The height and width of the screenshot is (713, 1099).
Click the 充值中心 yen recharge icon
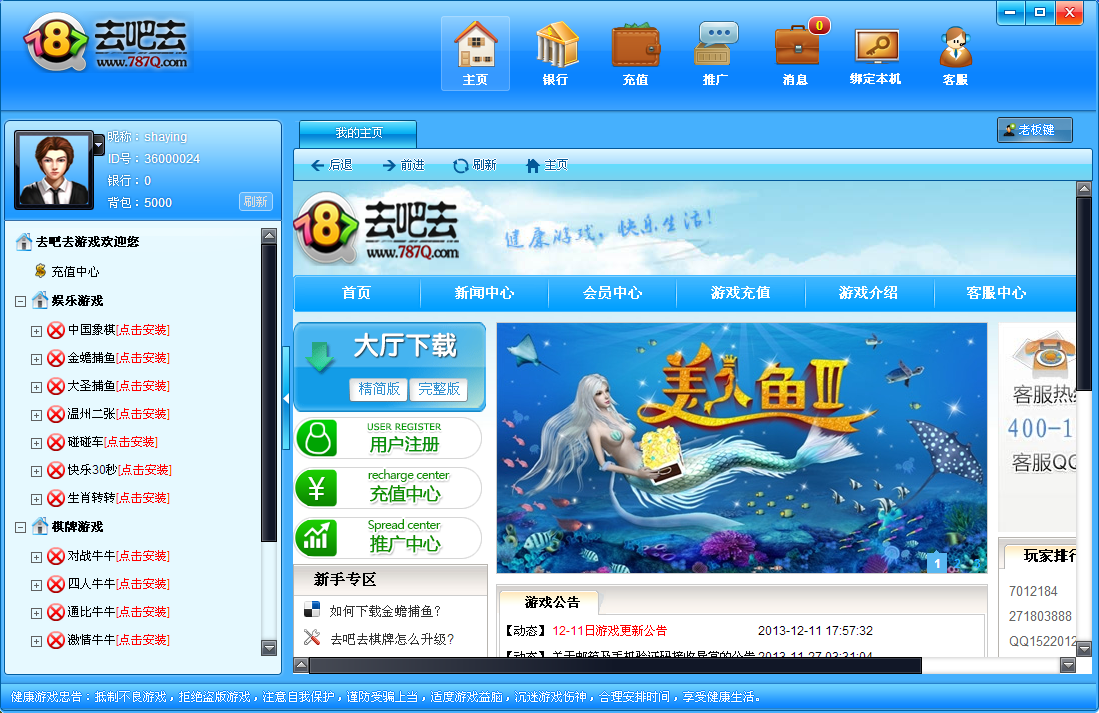coord(317,488)
